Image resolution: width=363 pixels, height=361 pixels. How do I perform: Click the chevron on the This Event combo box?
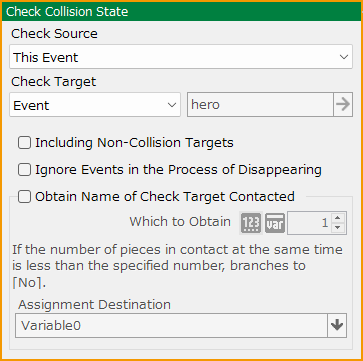pyautogui.click(x=344, y=57)
